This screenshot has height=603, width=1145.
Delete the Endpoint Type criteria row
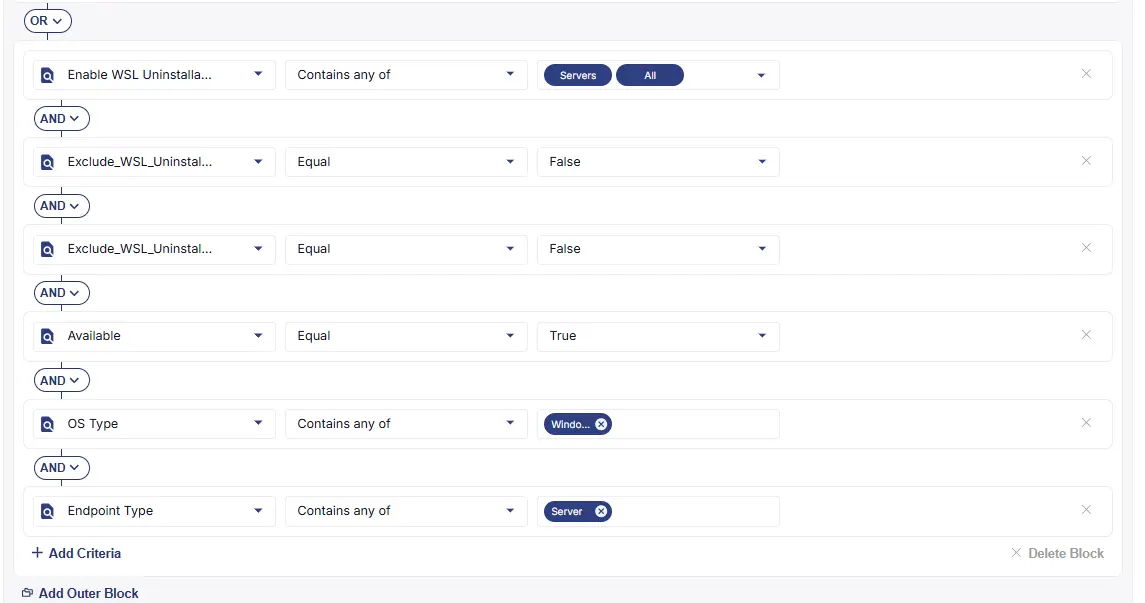point(1086,510)
